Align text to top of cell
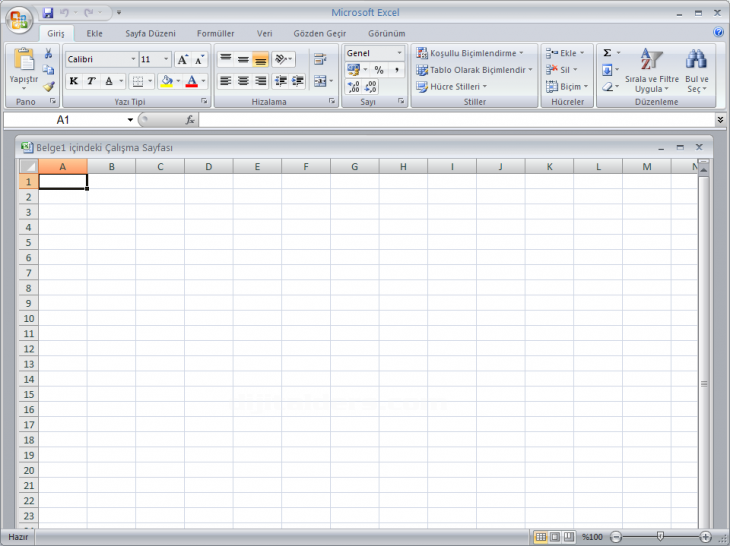Viewport: 730px width, 546px height. click(225, 59)
